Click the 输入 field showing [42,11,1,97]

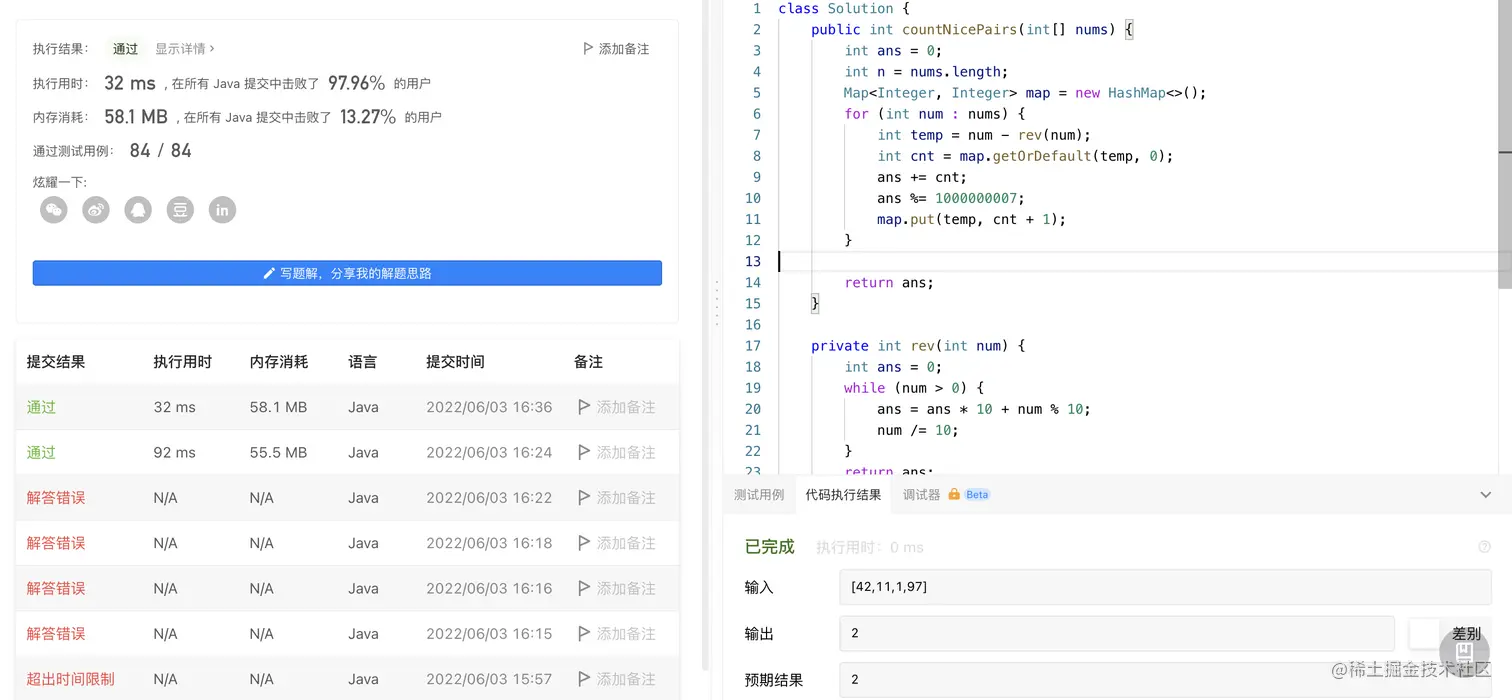(1165, 587)
